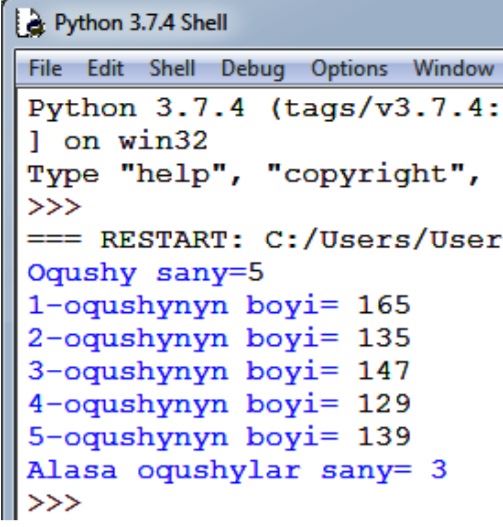Image resolution: width=503 pixels, height=527 pixels.
Task: Click the Python version banner line
Action: pos(265,109)
